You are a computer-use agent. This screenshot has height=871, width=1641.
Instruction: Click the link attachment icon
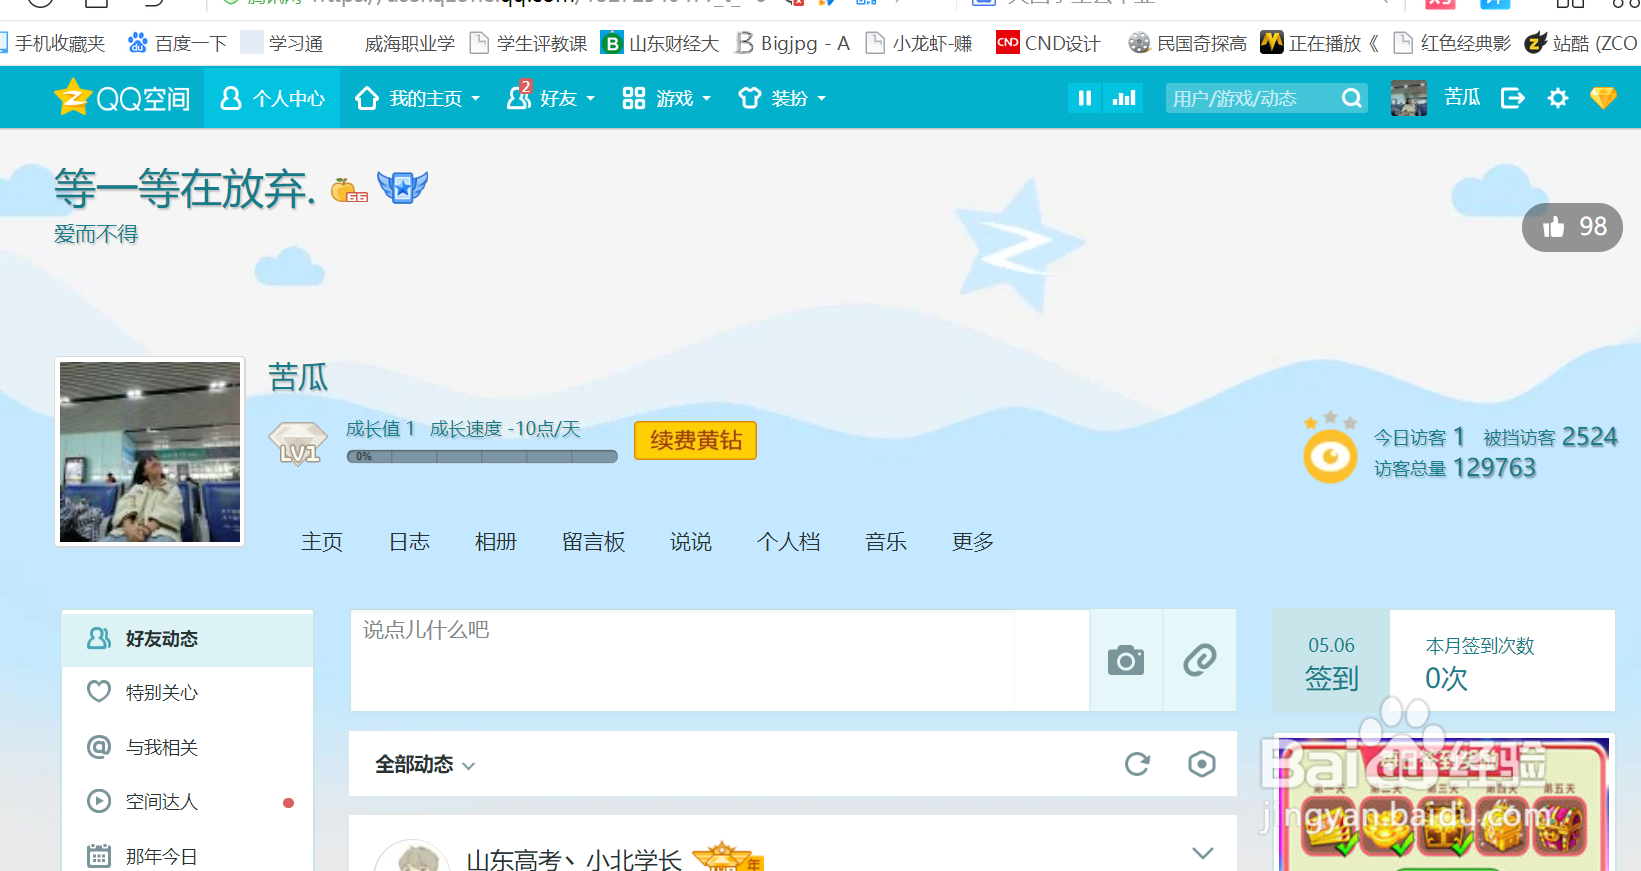pyautogui.click(x=1200, y=660)
